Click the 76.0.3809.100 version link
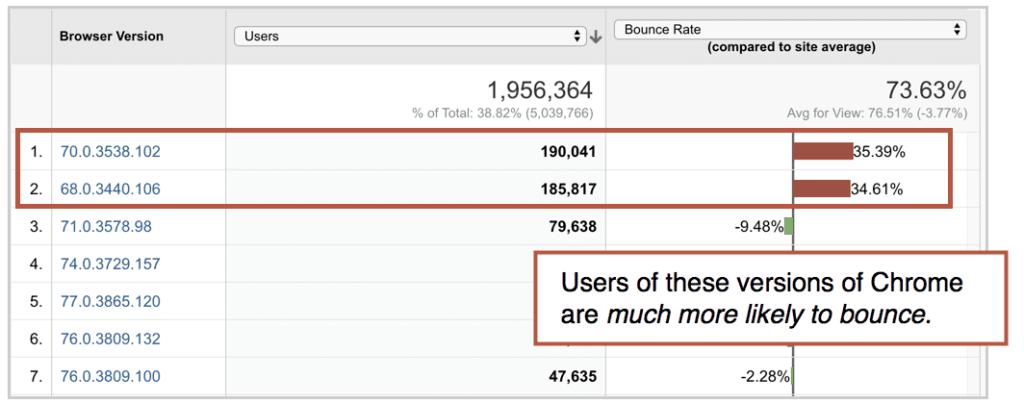The height and width of the screenshot is (403, 1024). click(x=110, y=377)
